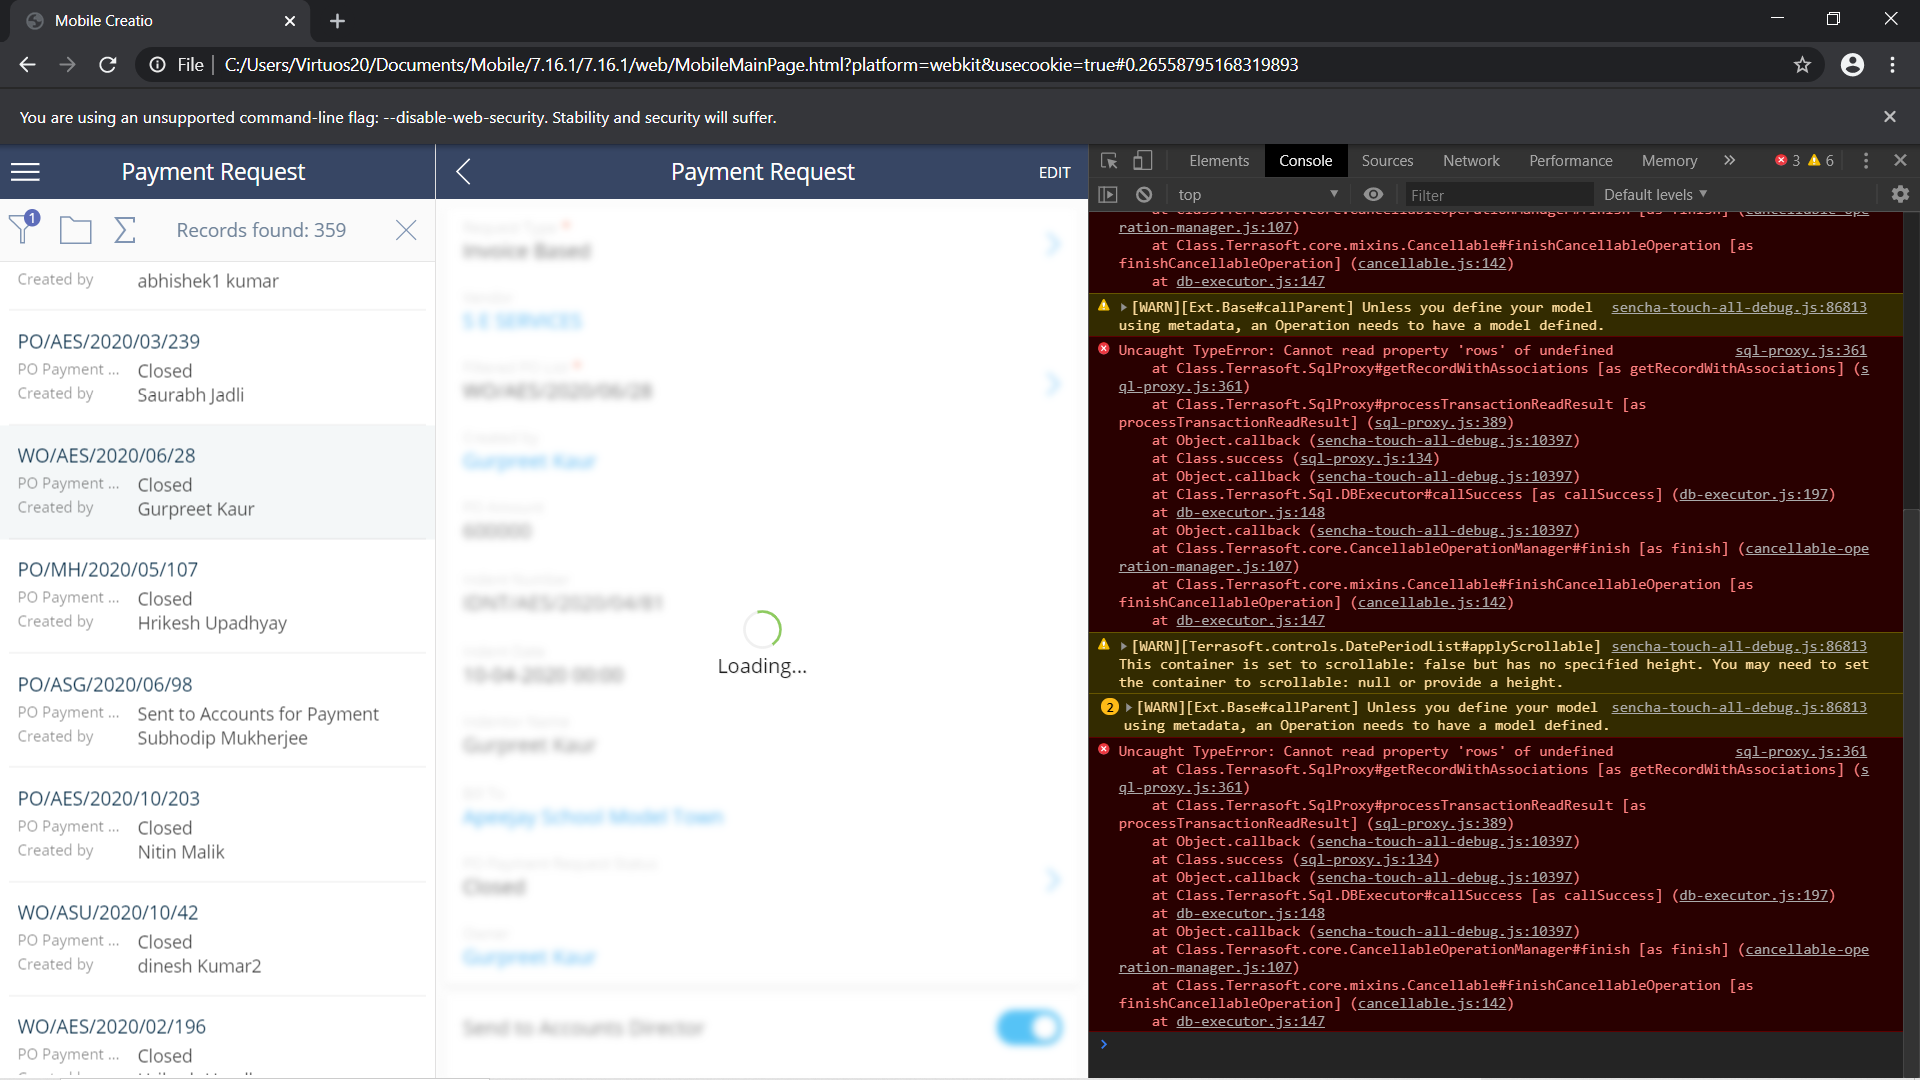Image resolution: width=1920 pixels, height=1080 pixels.
Task: Switch to the Network tab
Action: pyautogui.click(x=1471, y=160)
